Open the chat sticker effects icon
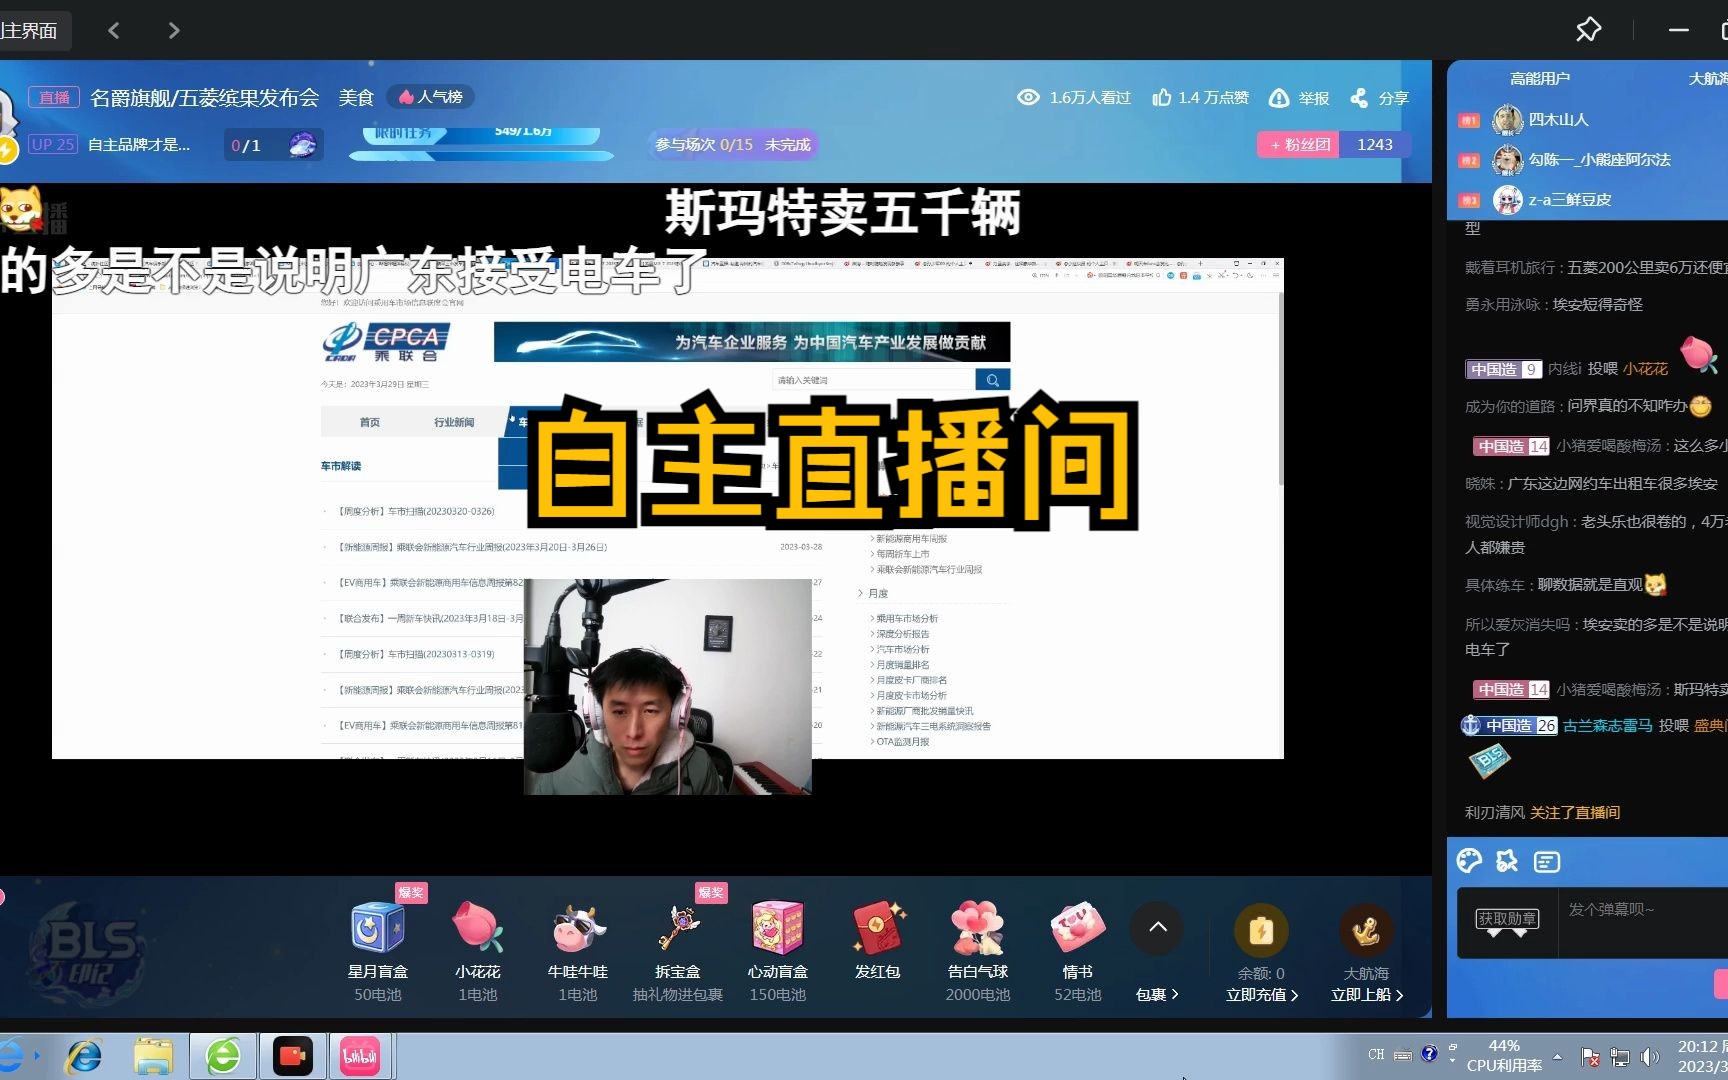 pyautogui.click(x=1507, y=861)
